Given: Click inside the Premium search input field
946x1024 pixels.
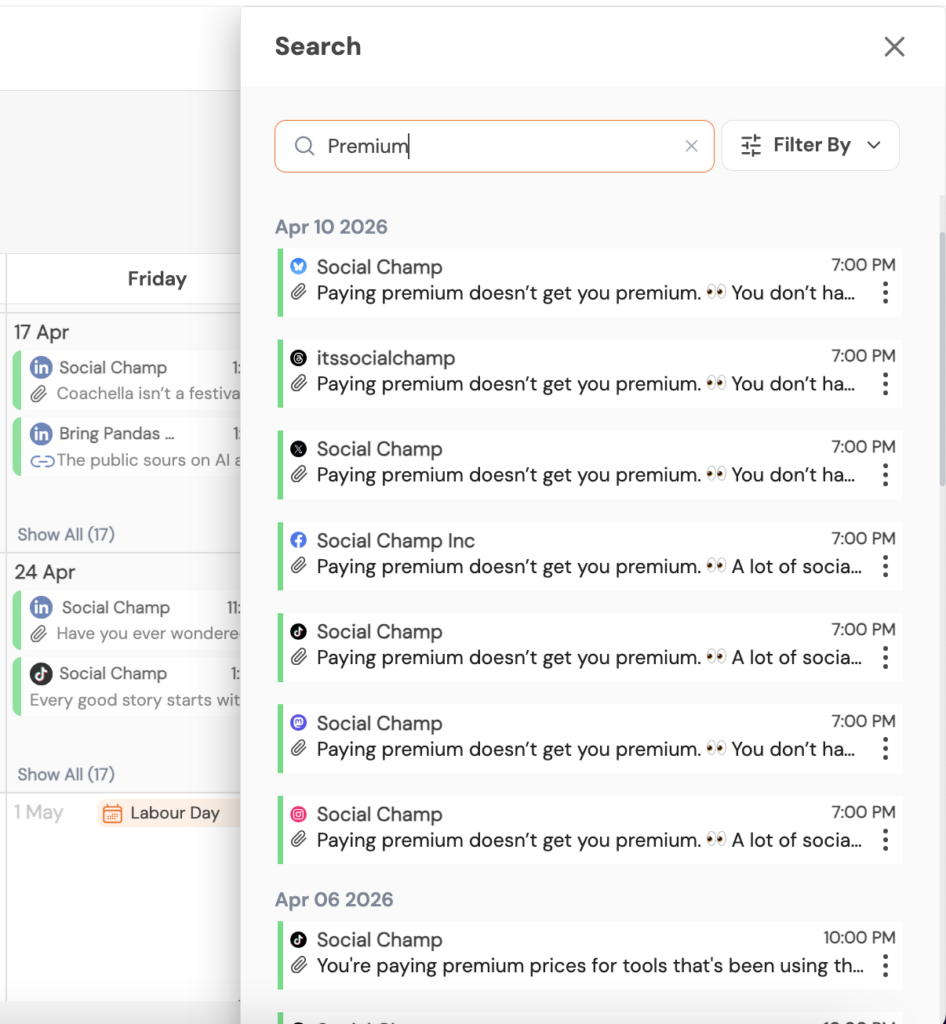Looking at the screenshot, I should coord(494,146).
